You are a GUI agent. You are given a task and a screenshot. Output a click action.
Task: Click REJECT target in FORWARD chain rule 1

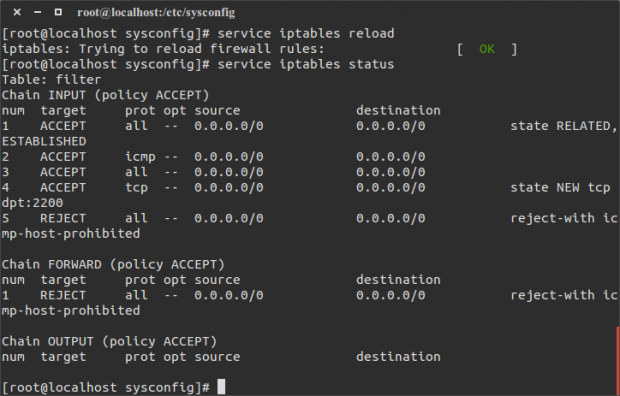coord(63,295)
